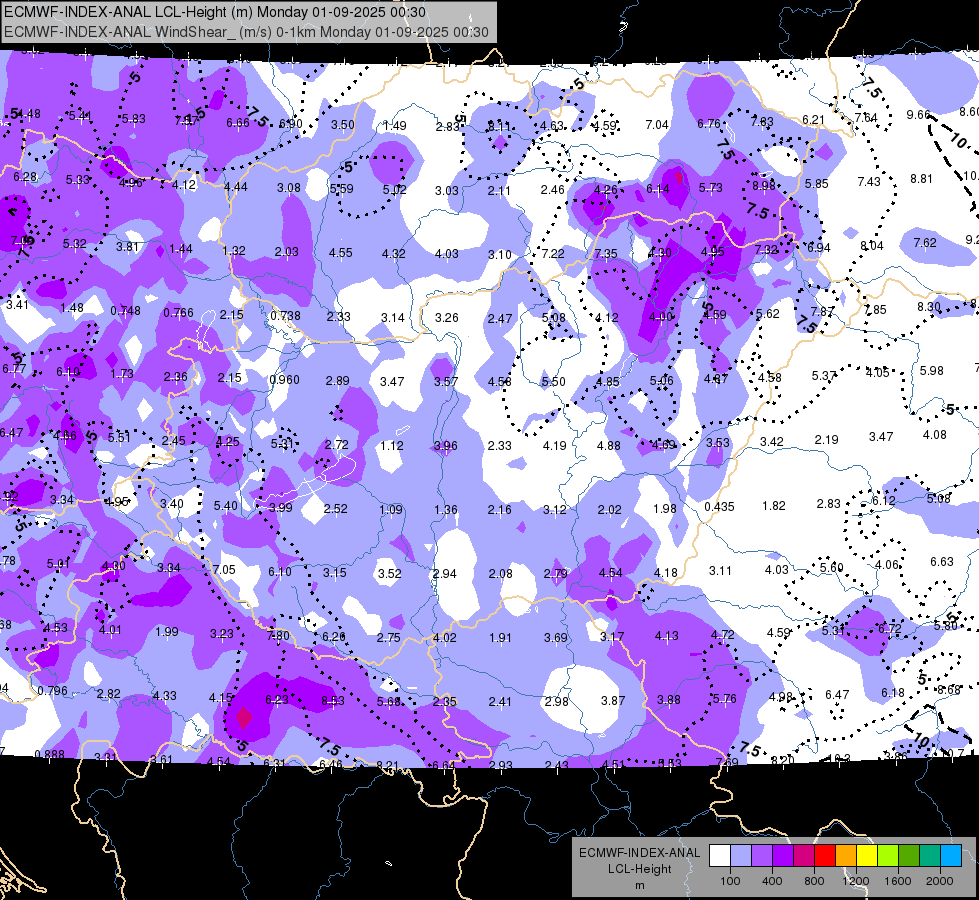Click the WindShear 0-1km title line
The width and height of the screenshot is (979, 900).
tap(247, 32)
